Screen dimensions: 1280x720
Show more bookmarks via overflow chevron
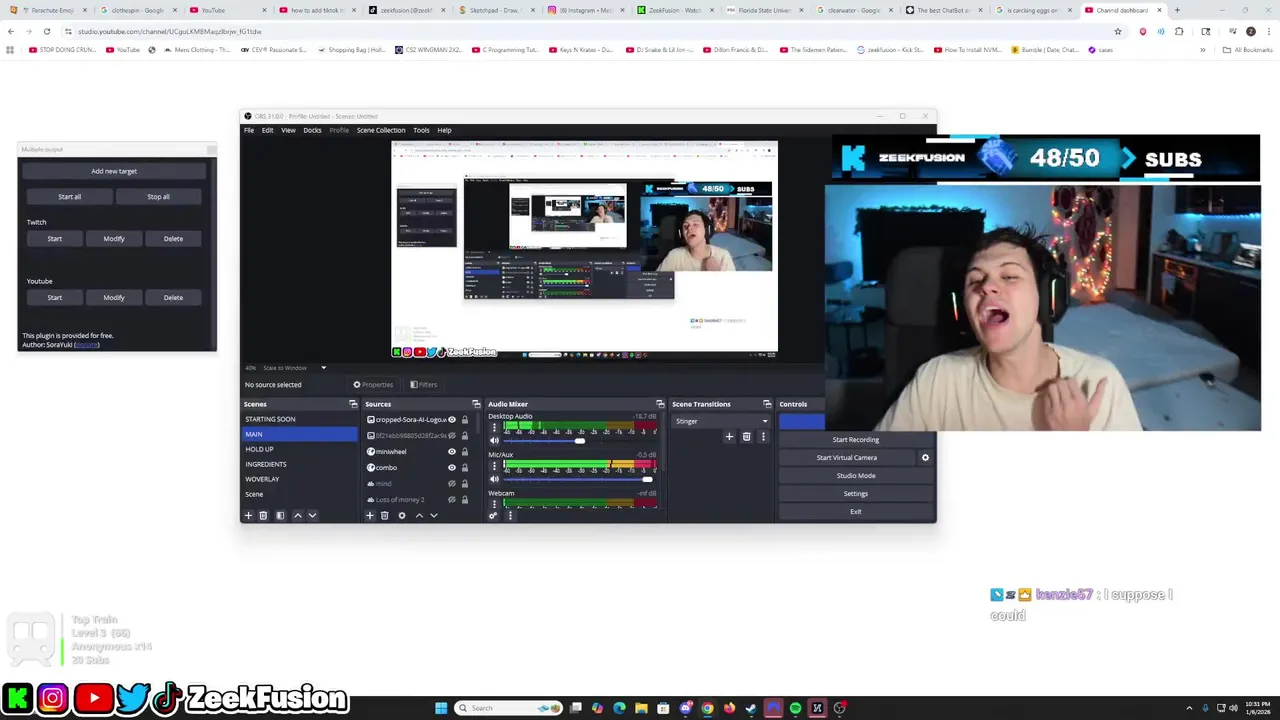(1203, 49)
